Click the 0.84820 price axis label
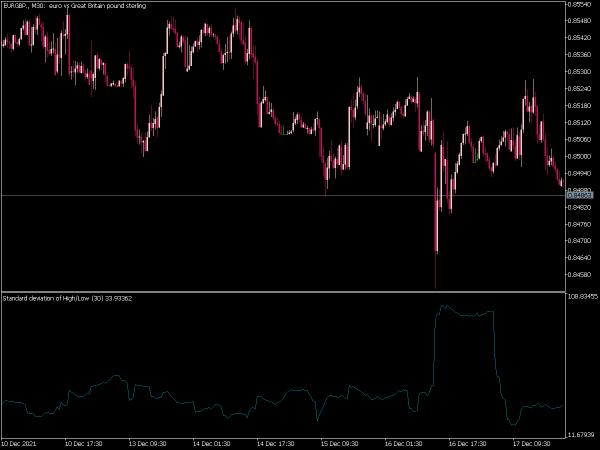This screenshot has width=600, height=450. [579, 207]
